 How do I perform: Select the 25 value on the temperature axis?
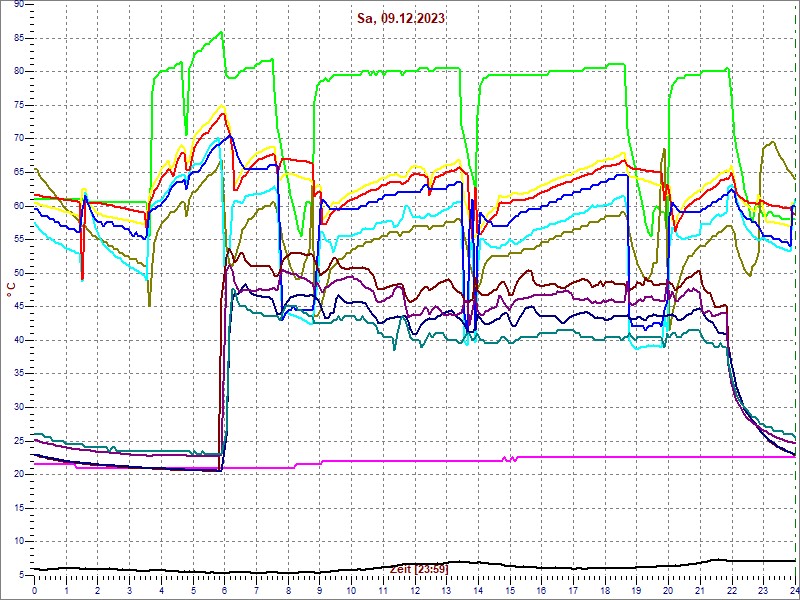(20, 441)
